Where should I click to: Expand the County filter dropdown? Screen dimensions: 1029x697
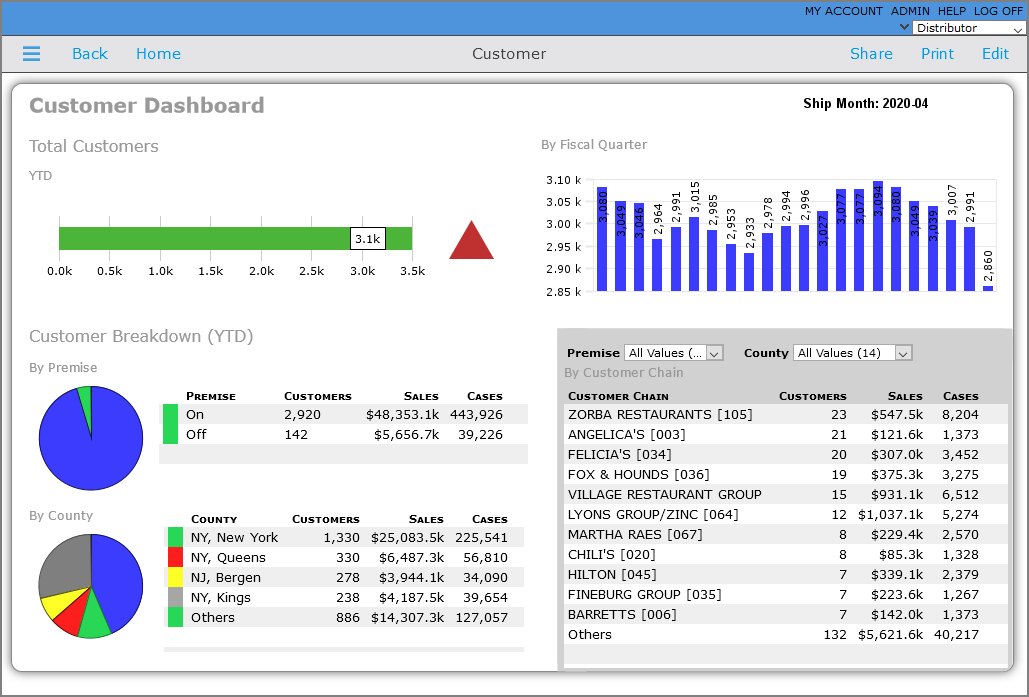852,353
